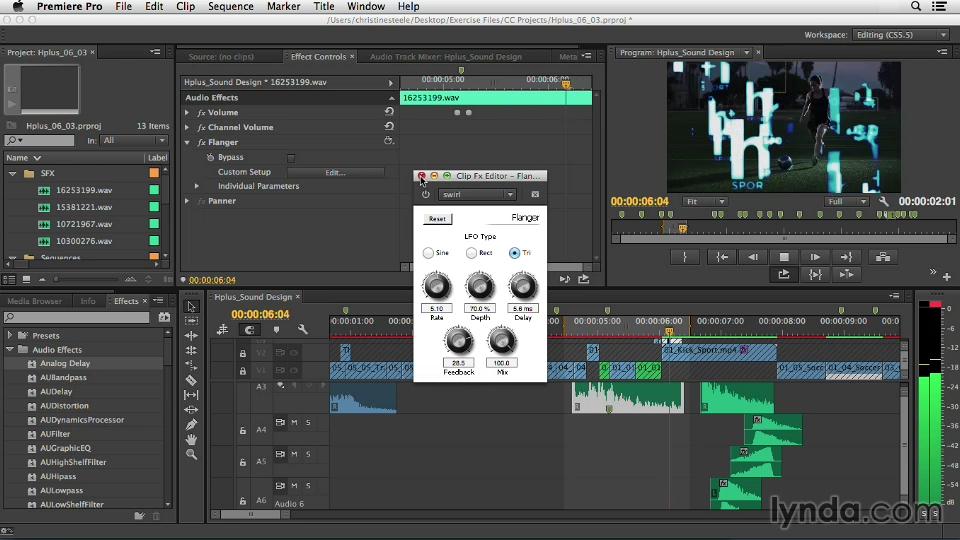This screenshot has height=540, width=960.
Task: Select the Slide tool
Action: [x=192, y=410]
